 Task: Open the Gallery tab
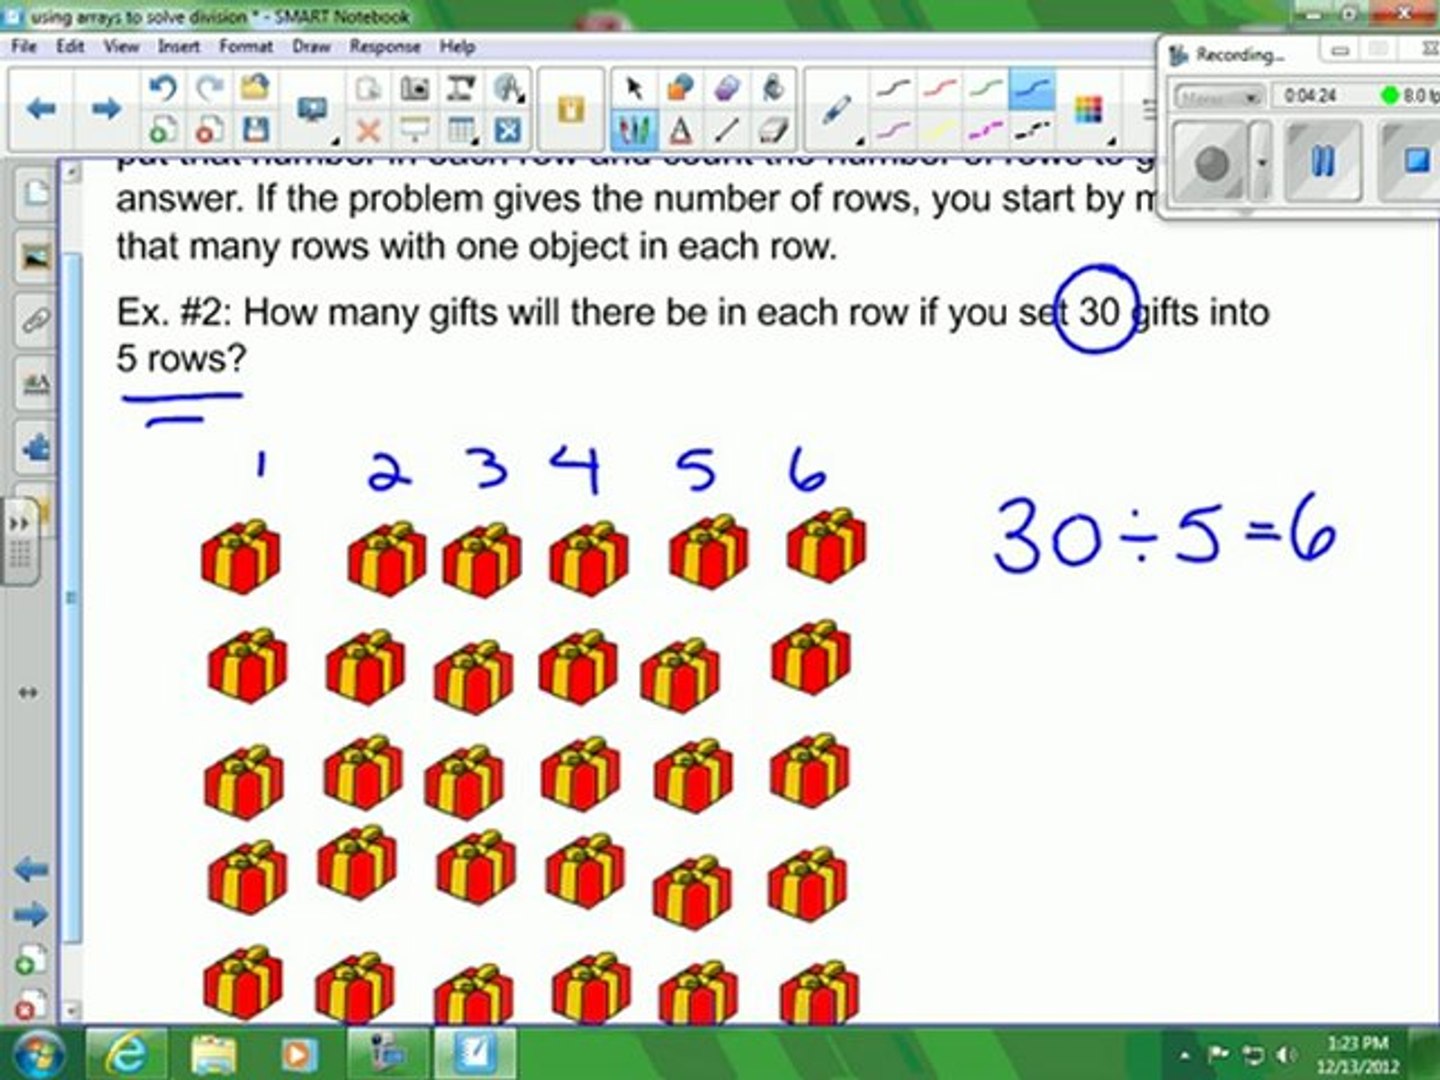[35, 258]
